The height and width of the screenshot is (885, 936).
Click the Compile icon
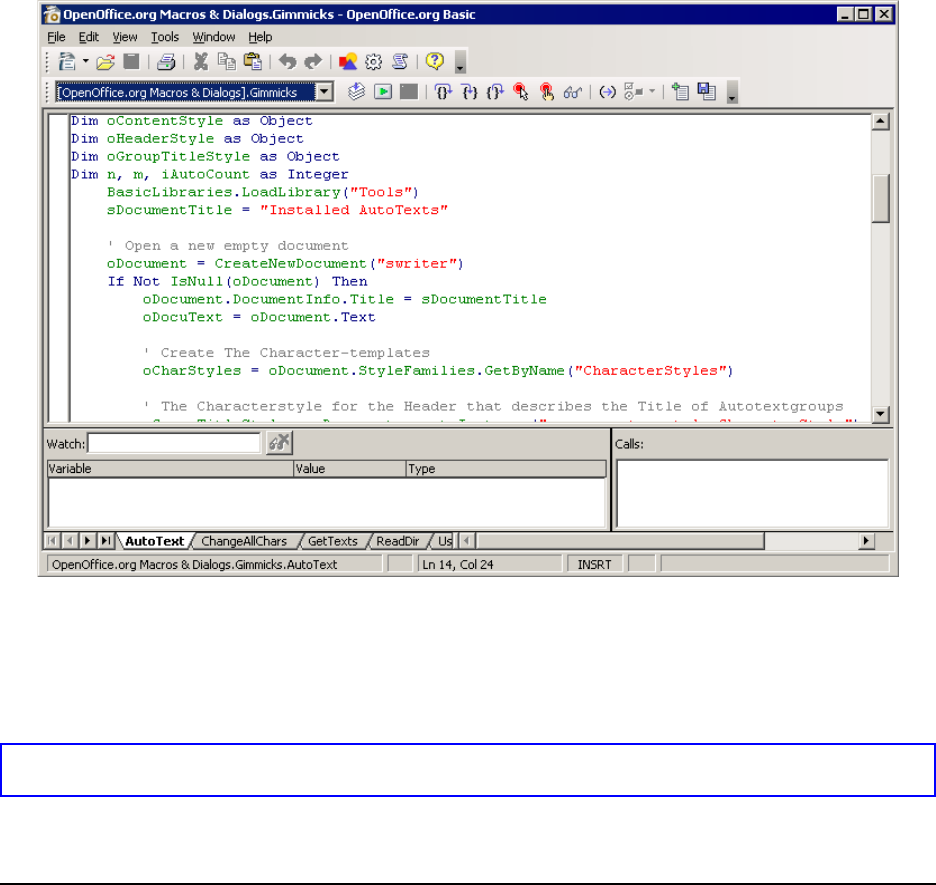[356, 92]
